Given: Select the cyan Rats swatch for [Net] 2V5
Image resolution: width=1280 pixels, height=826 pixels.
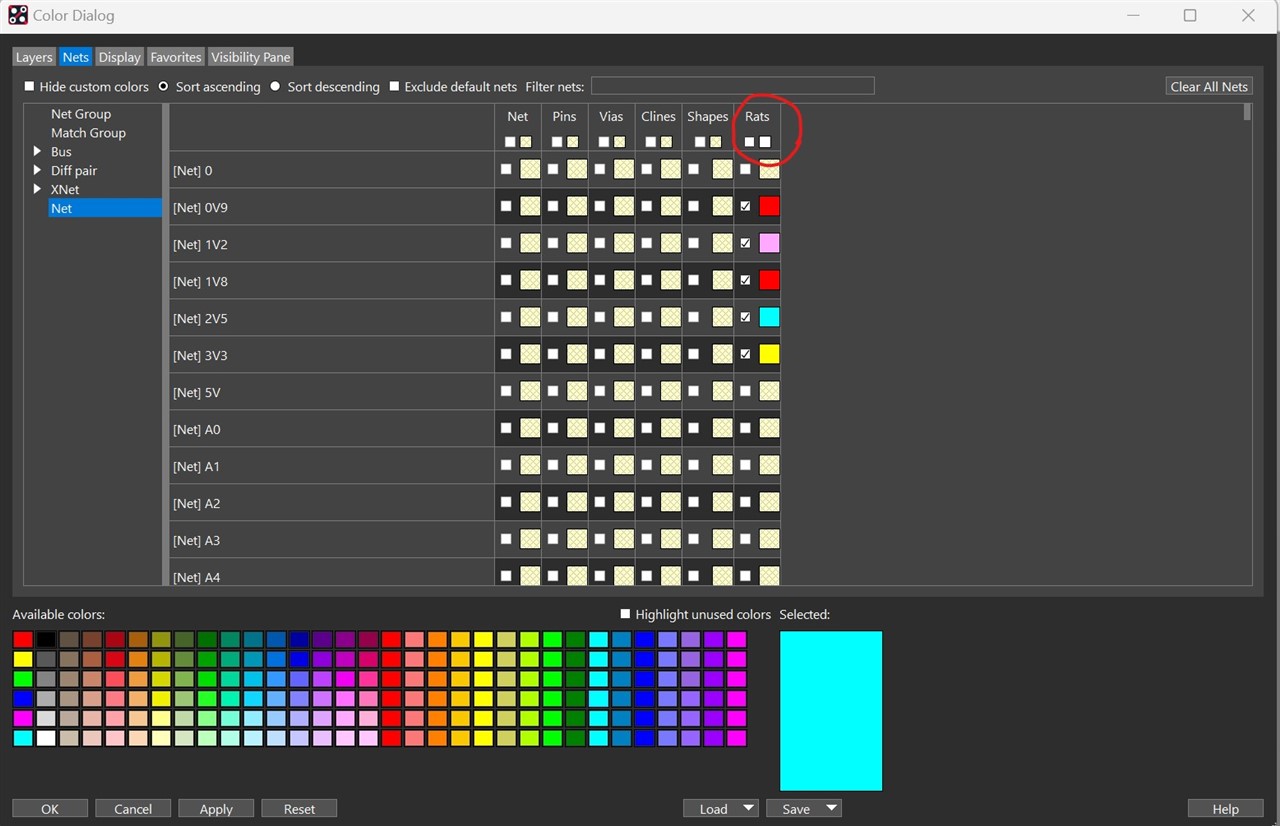Looking at the screenshot, I should pos(768,316).
